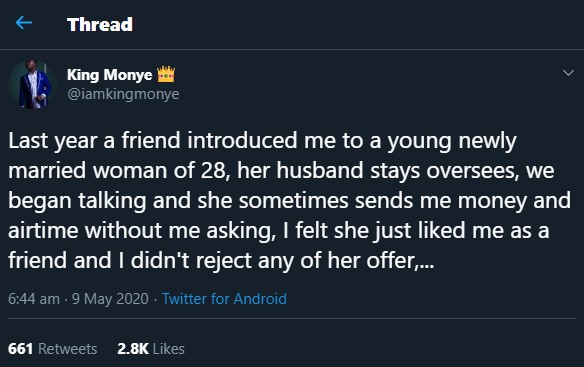Screen dimensions: 584x367
Task: Open the tweet options chevron menu
Action: coord(568,73)
